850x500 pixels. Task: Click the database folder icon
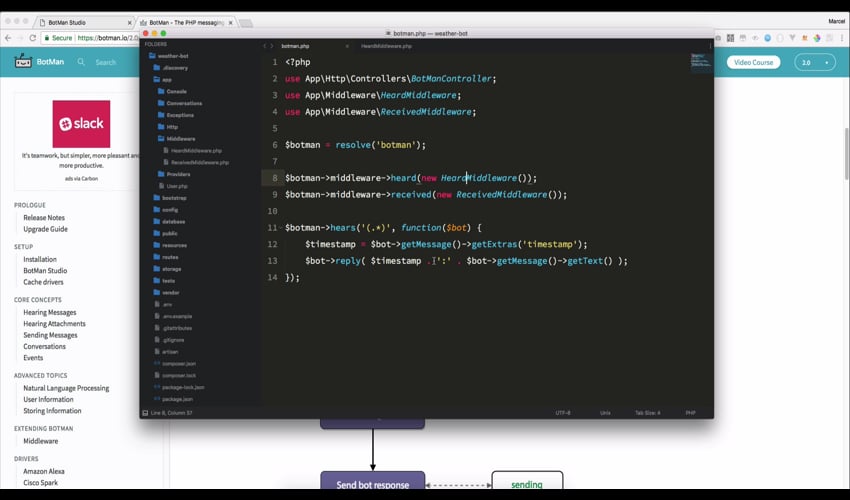(x=157, y=221)
